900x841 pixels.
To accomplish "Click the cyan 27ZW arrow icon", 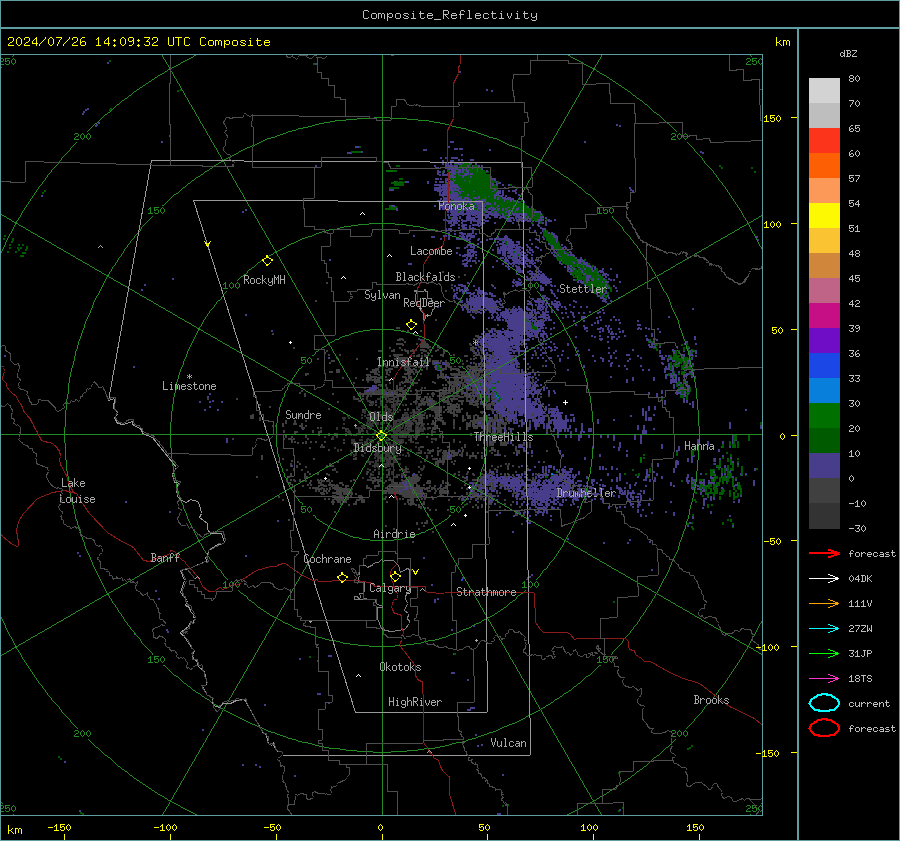I will 824,628.
